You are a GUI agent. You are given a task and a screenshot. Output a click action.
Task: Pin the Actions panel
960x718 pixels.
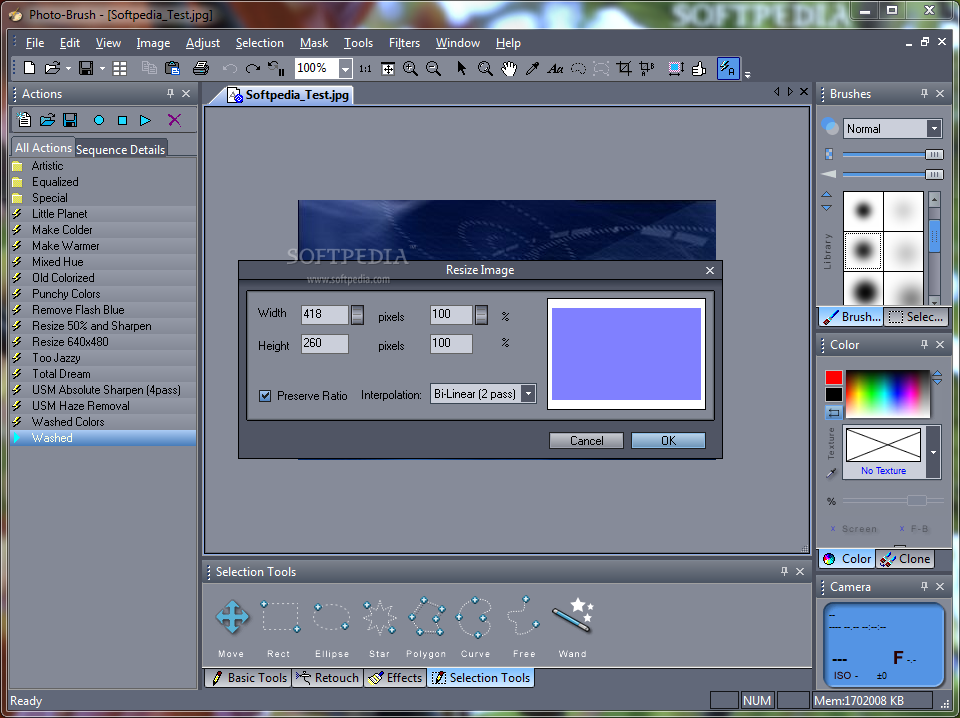tap(170, 94)
